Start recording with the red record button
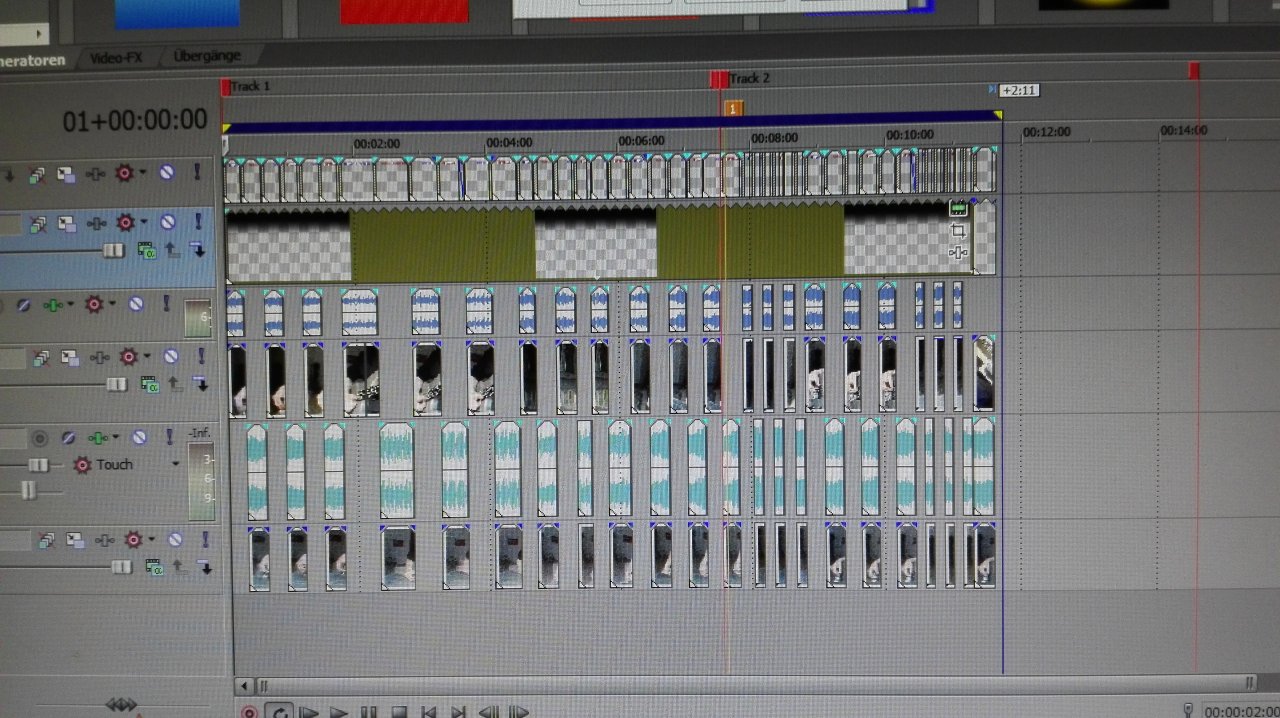Screen dimensions: 1280x718 coord(249,712)
